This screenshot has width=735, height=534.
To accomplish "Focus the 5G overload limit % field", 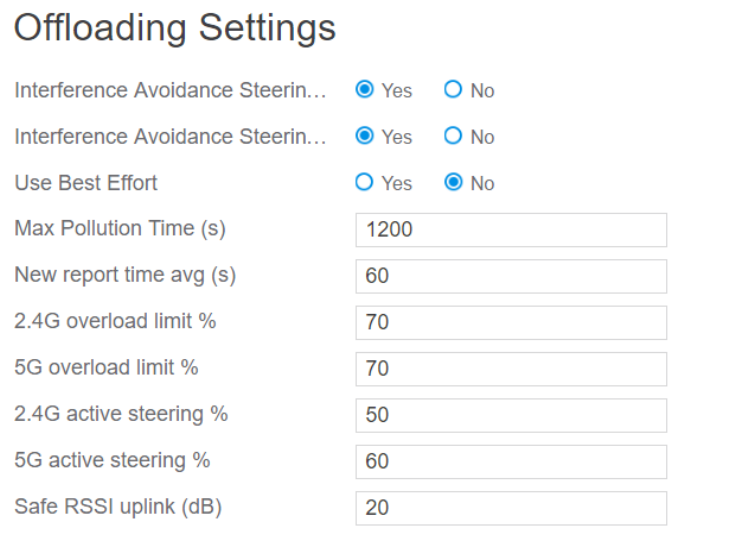I will pos(510,369).
